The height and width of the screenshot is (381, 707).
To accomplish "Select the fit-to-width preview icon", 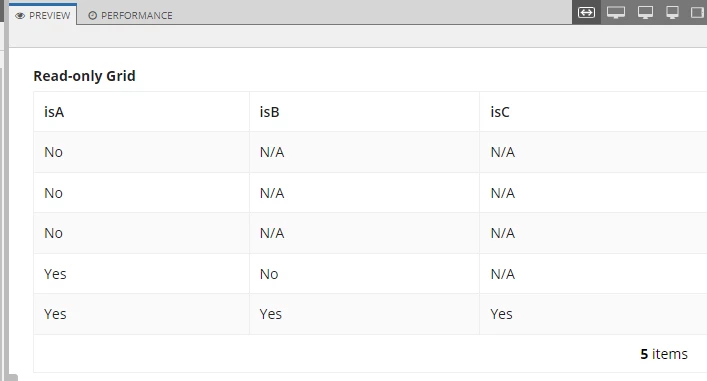I will pyautogui.click(x=586, y=12).
